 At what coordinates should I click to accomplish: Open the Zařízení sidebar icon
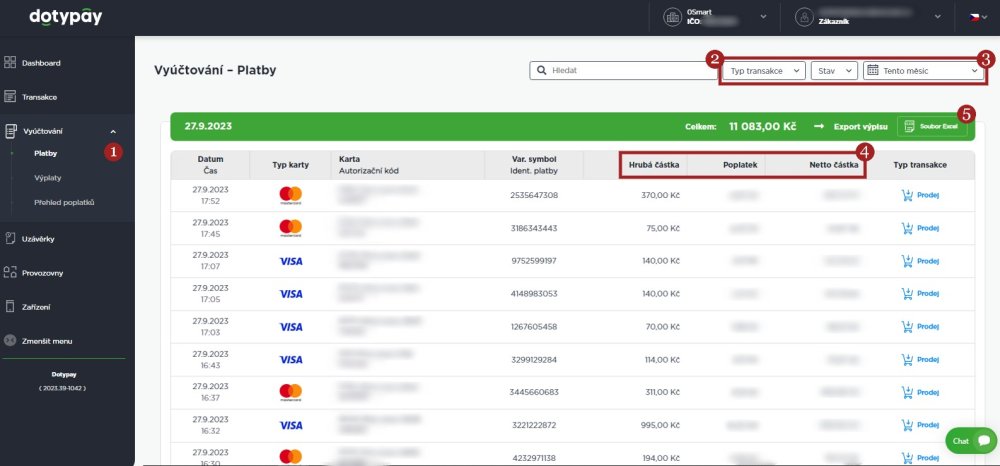pyautogui.click(x=10, y=307)
